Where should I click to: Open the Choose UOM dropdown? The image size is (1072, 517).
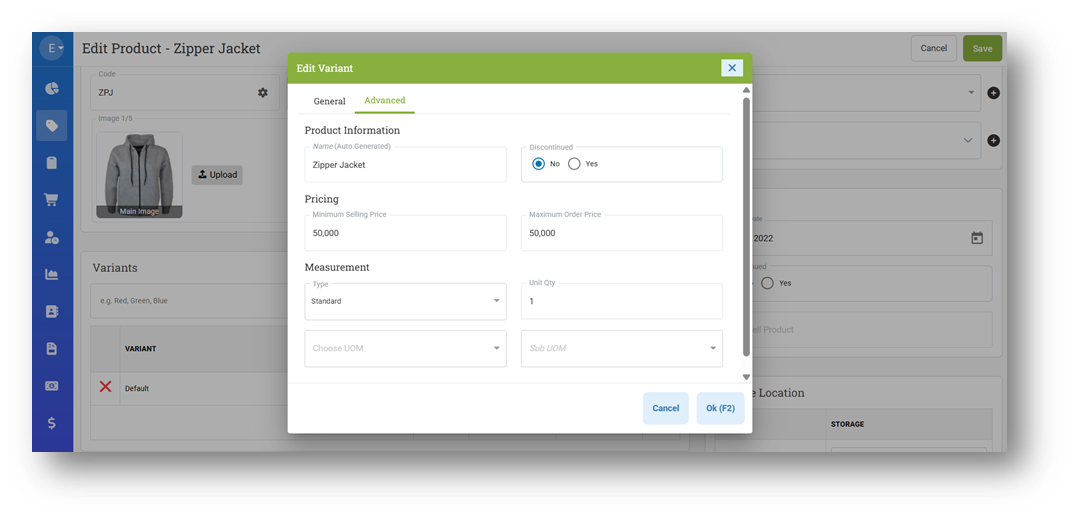[x=405, y=349]
